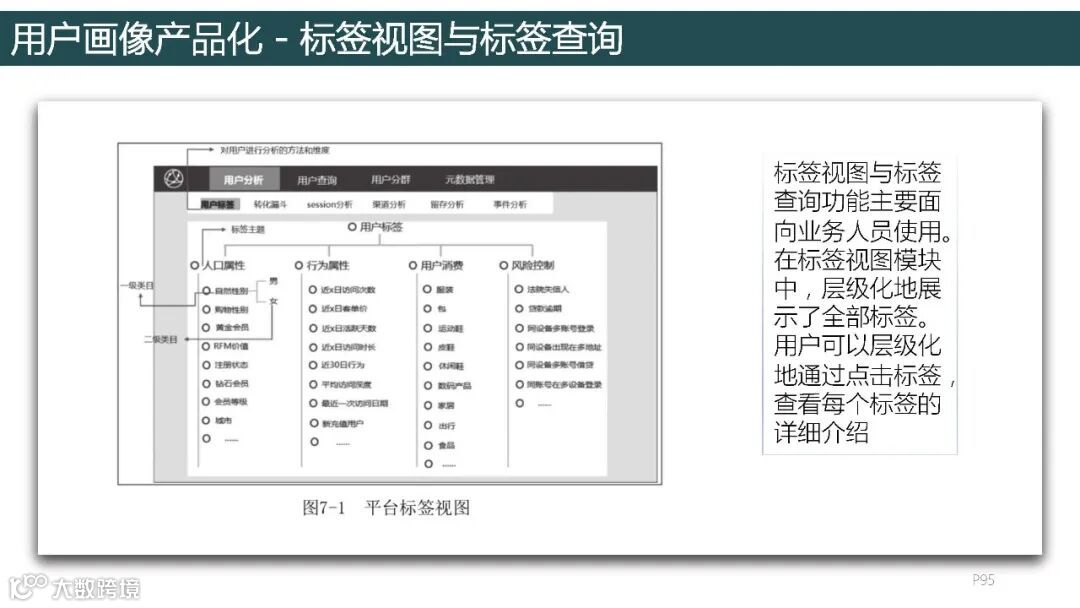
Task: Select the 会员等级 label
Action: [225, 401]
